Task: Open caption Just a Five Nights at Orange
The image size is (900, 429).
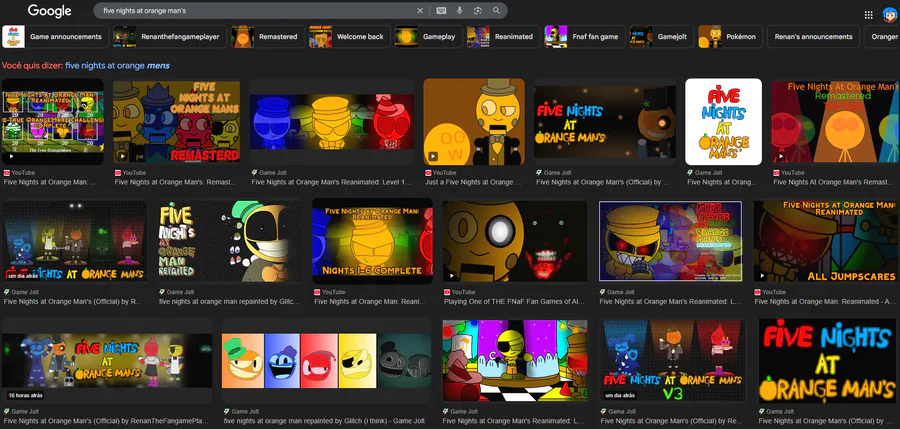Action: click(x=474, y=182)
